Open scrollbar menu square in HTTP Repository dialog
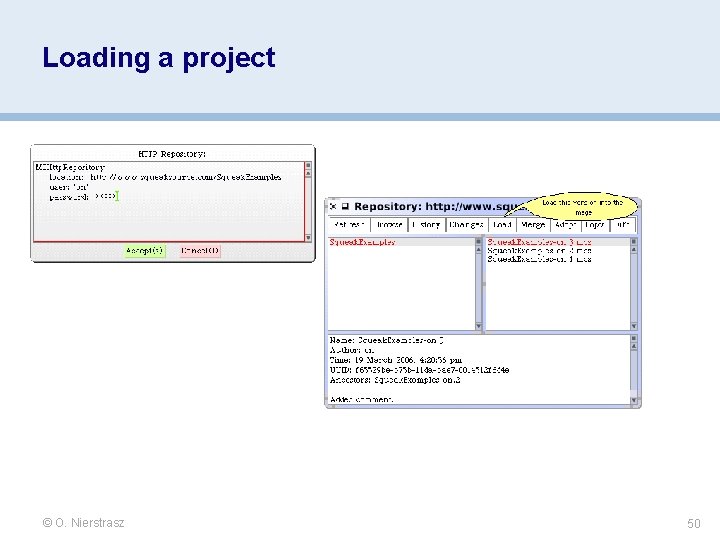Image resolution: width=720 pixels, height=540 pixels. coord(308,166)
